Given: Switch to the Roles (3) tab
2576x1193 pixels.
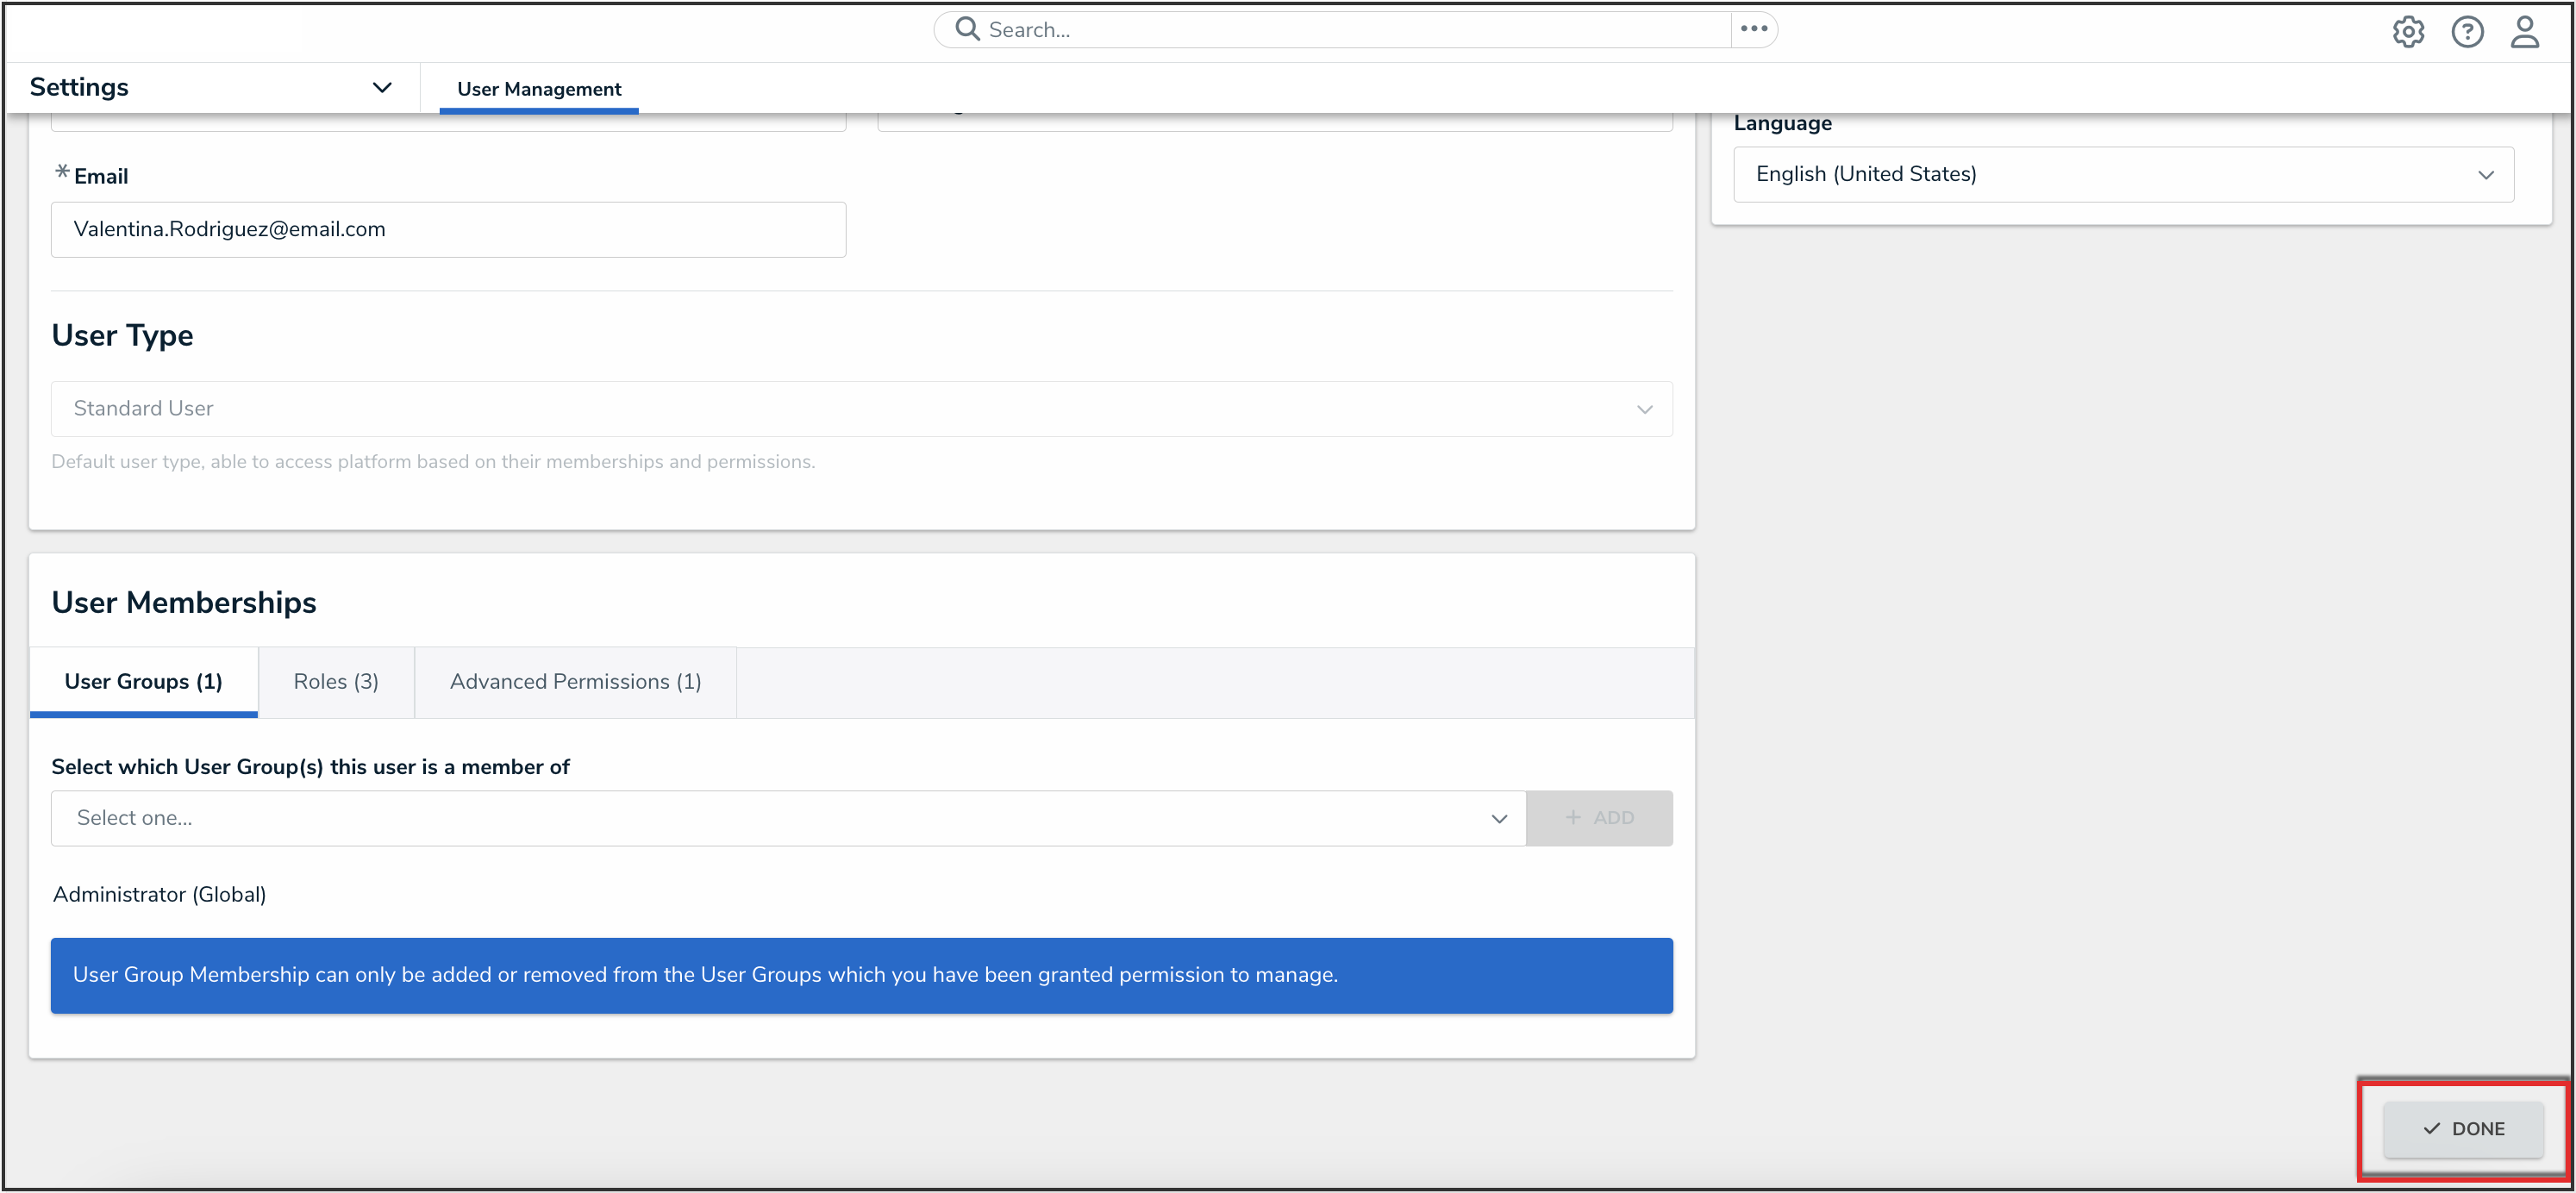Looking at the screenshot, I should [x=336, y=681].
